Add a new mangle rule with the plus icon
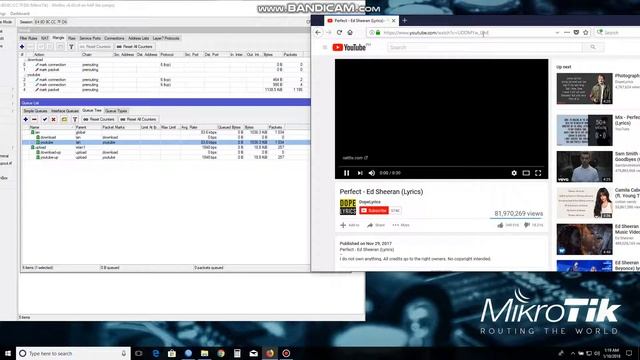Viewport: 640px width, 360px height. [22, 47]
